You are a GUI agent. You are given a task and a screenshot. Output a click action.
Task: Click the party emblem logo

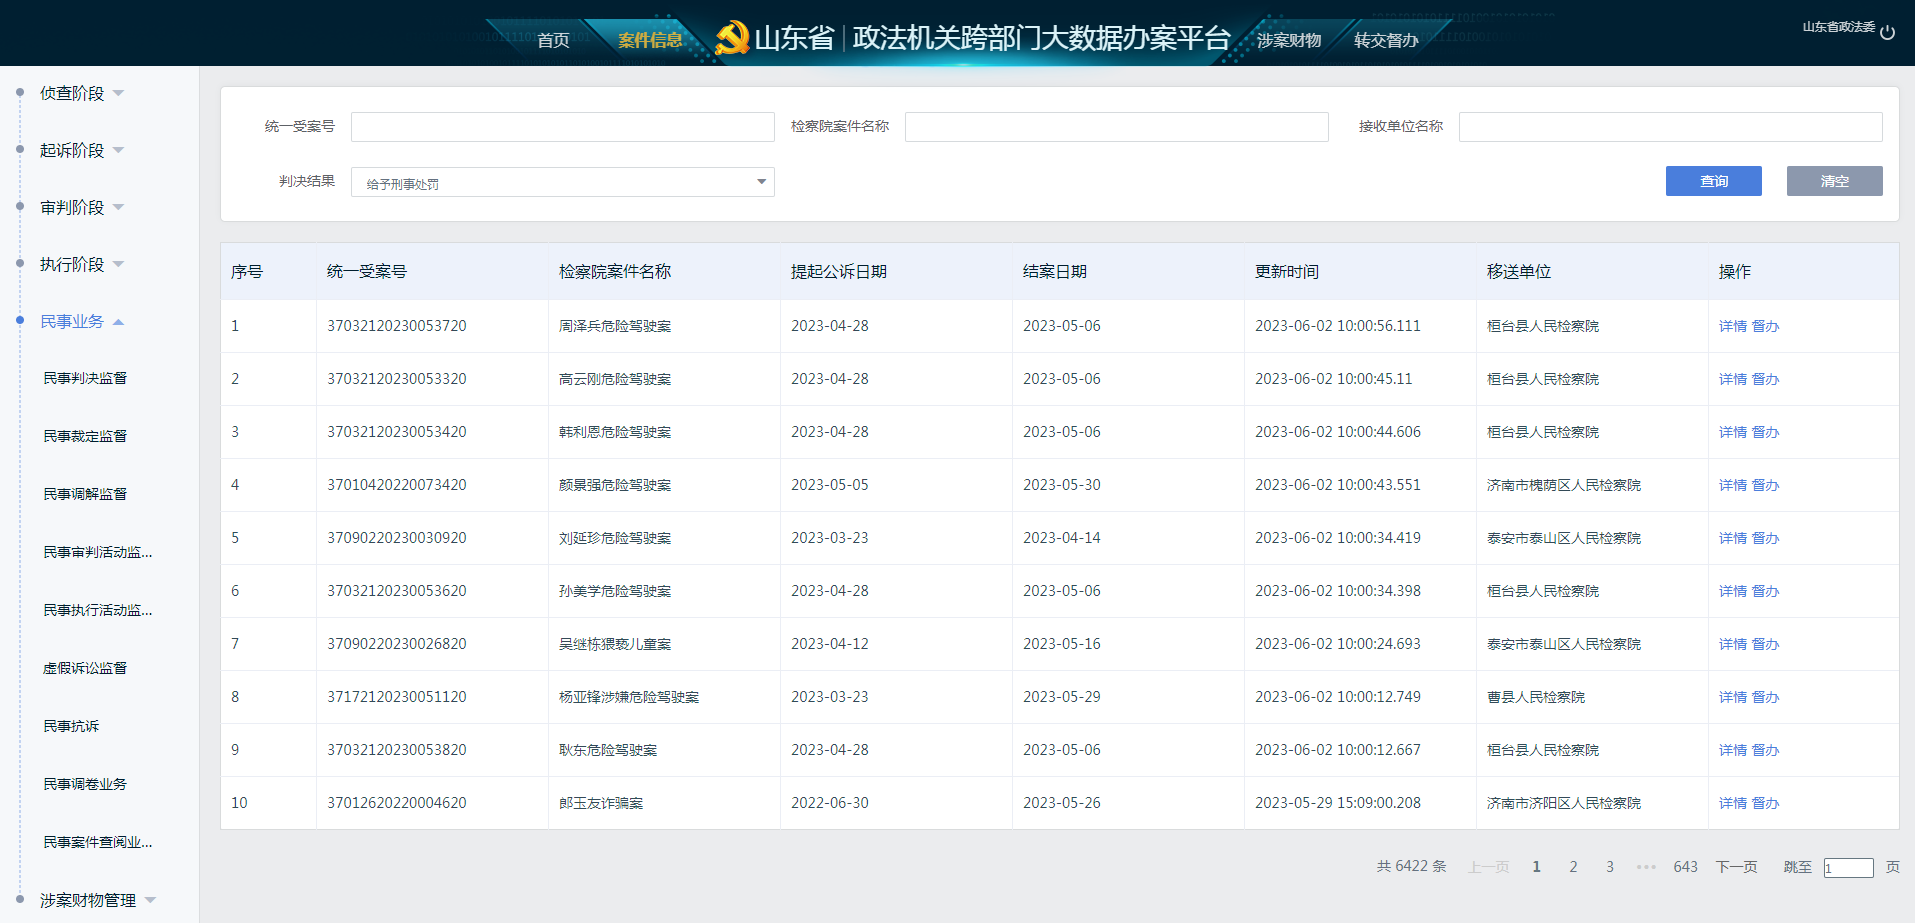732,38
